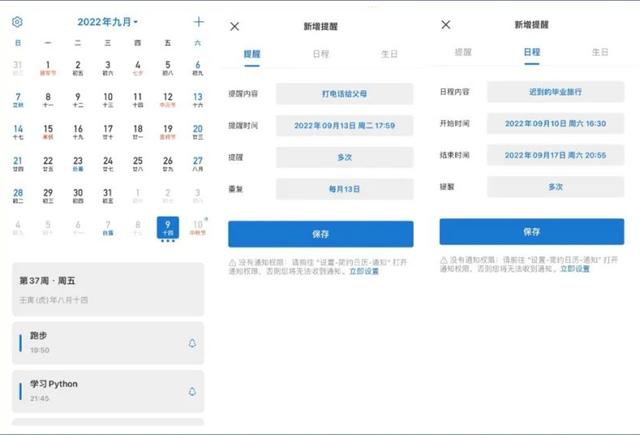
Task: Tap the bell icon on 学习 Python event
Action: click(192, 392)
